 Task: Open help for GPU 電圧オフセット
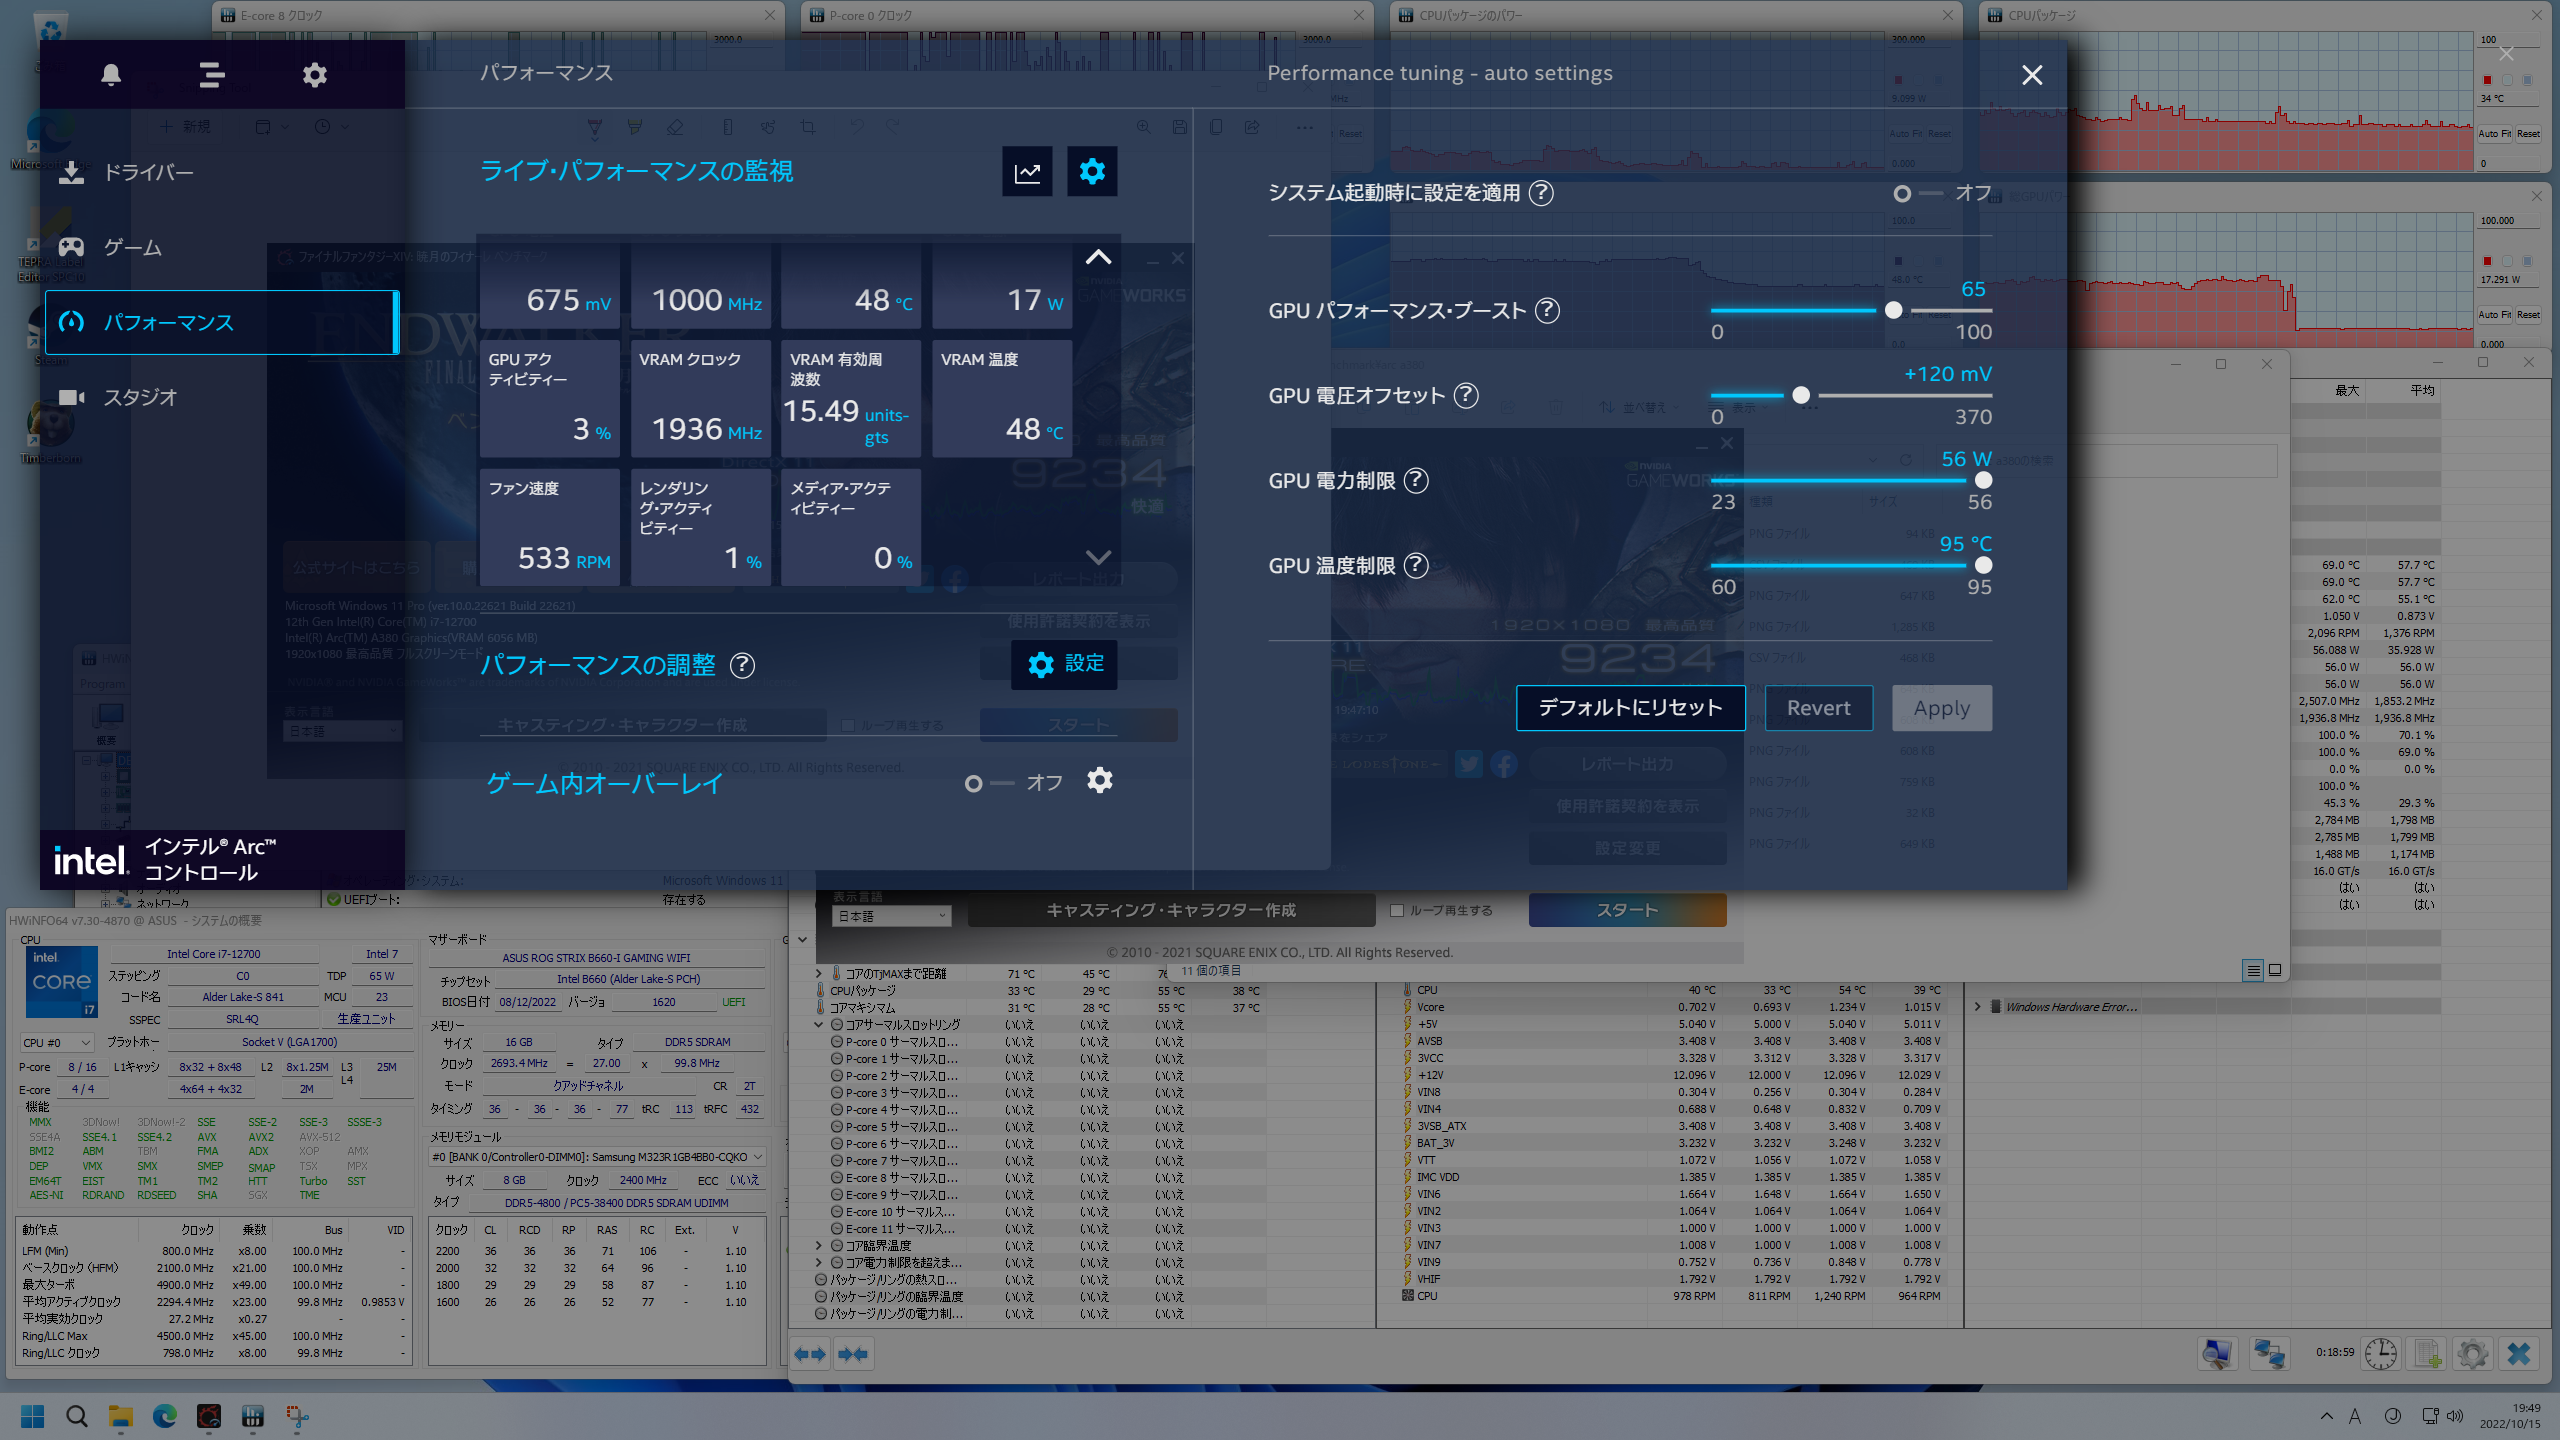1466,396
